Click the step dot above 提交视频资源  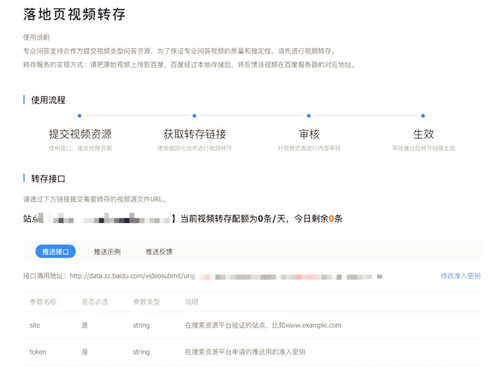(79, 116)
